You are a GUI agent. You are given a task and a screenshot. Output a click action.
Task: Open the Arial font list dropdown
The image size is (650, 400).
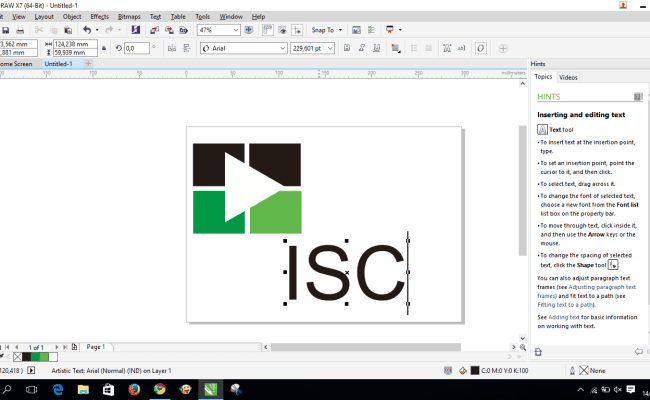point(283,48)
